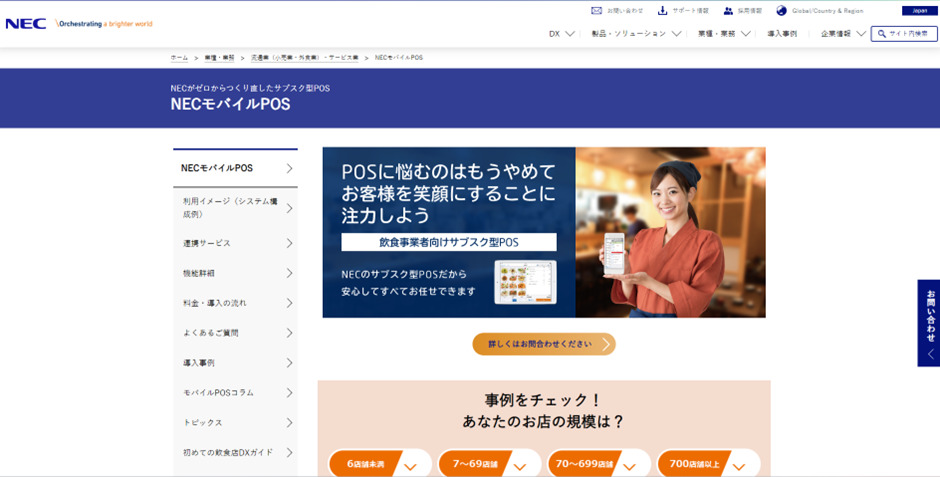Viewport: 940px width, 477px height.
Task: Select 連携サービス in the sidebar
Action: pyautogui.click(x=236, y=243)
